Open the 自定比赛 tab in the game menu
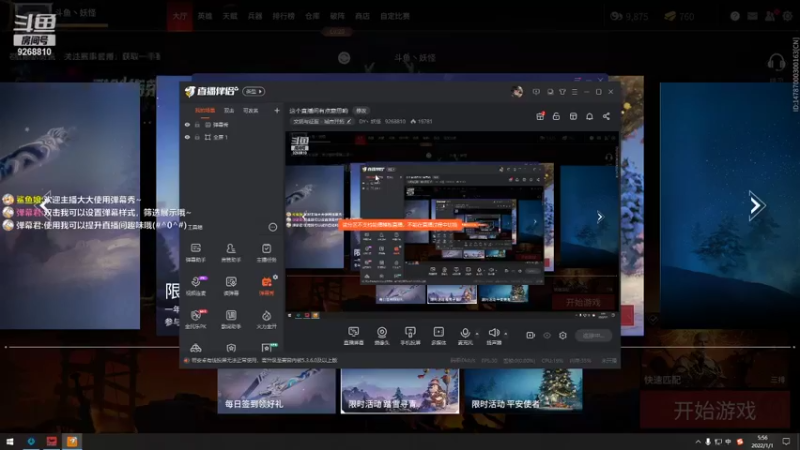This screenshot has width=800, height=450. (x=395, y=16)
